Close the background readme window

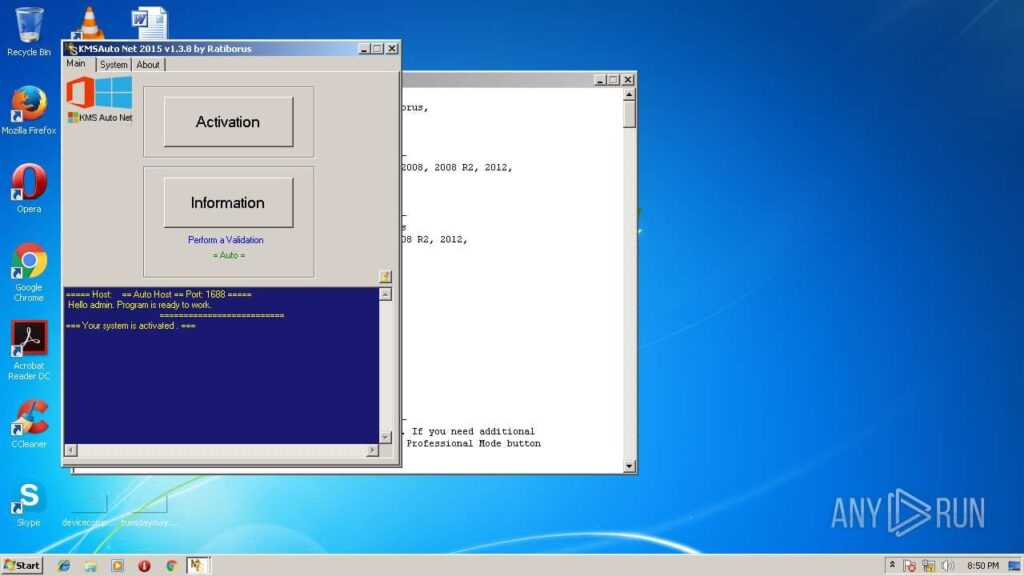coord(628,80)
